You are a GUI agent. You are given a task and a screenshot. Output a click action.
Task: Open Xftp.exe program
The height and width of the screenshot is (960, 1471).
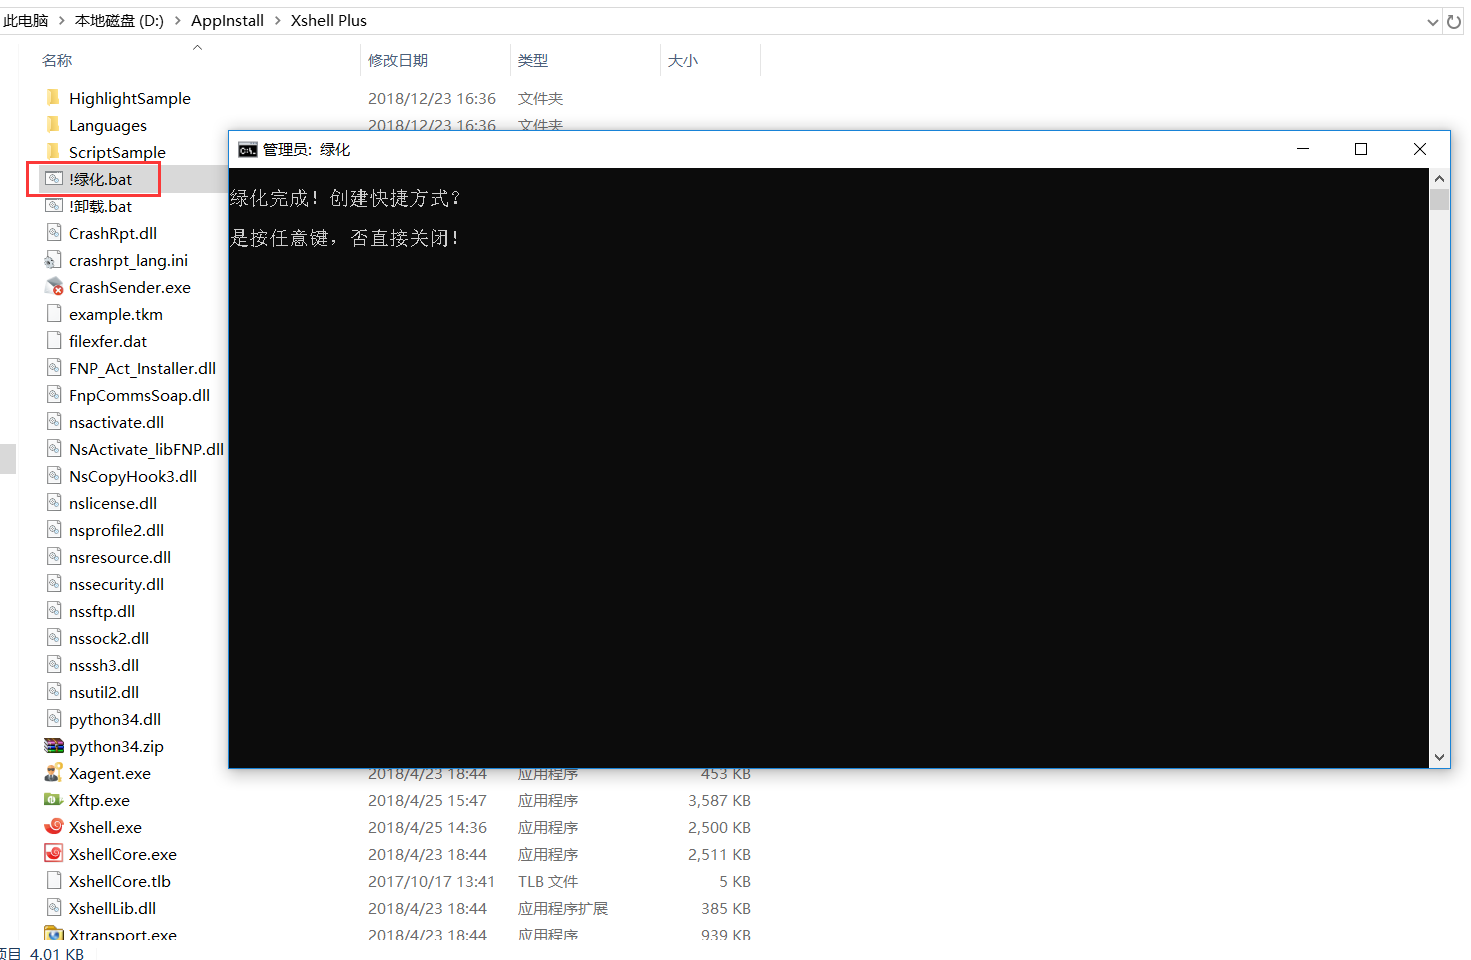point(99,800)
